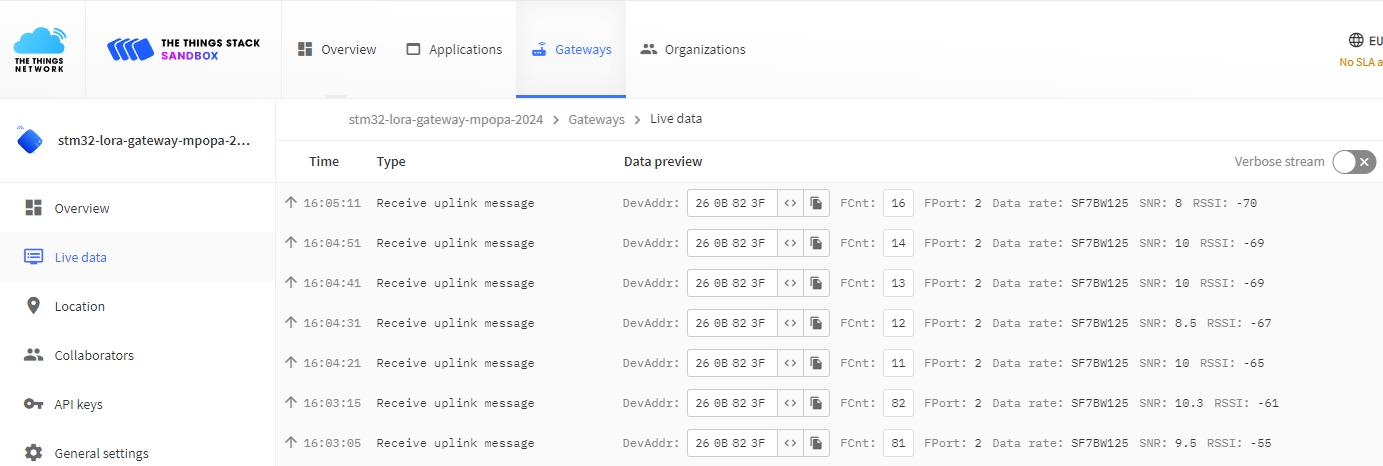Viewport: 1383px width, 466px height.
Task: Click the Gateways breadcrumb link
Action: click(596, 119)
